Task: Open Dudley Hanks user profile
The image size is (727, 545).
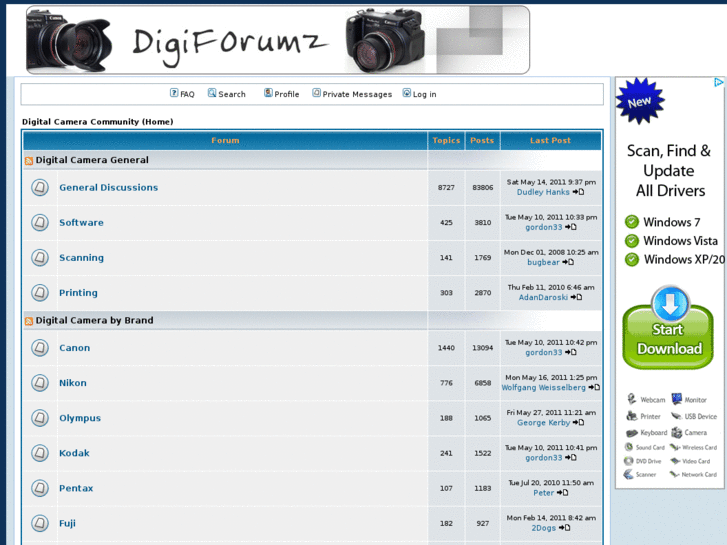Action: pos(543,192)
